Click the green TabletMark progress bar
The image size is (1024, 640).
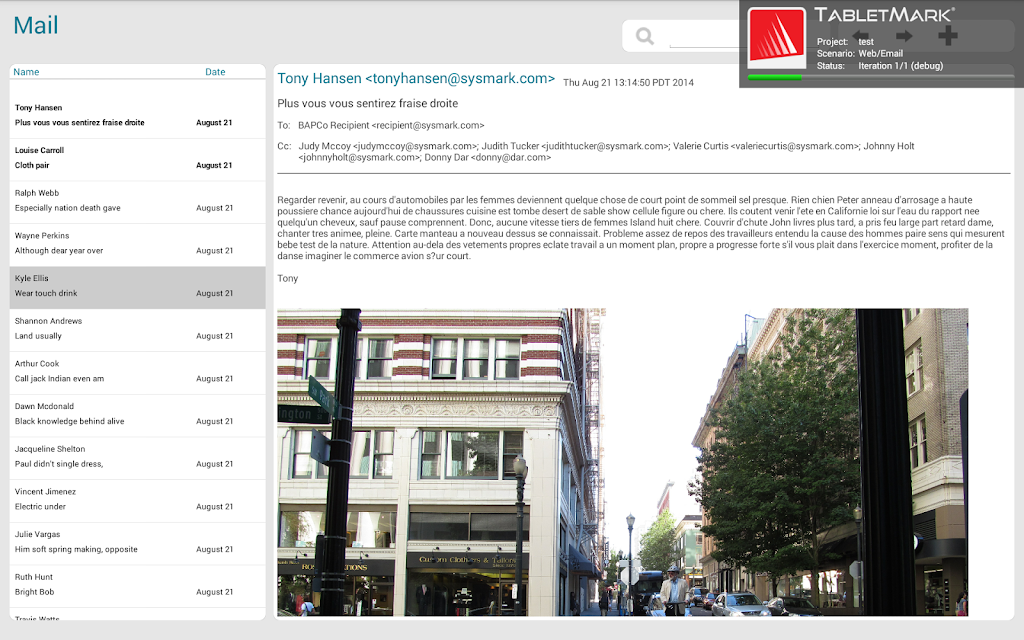point(775,77)
